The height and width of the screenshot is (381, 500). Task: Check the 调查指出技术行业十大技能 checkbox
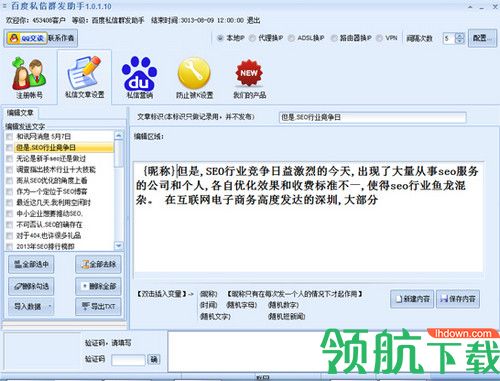point(10,169)
